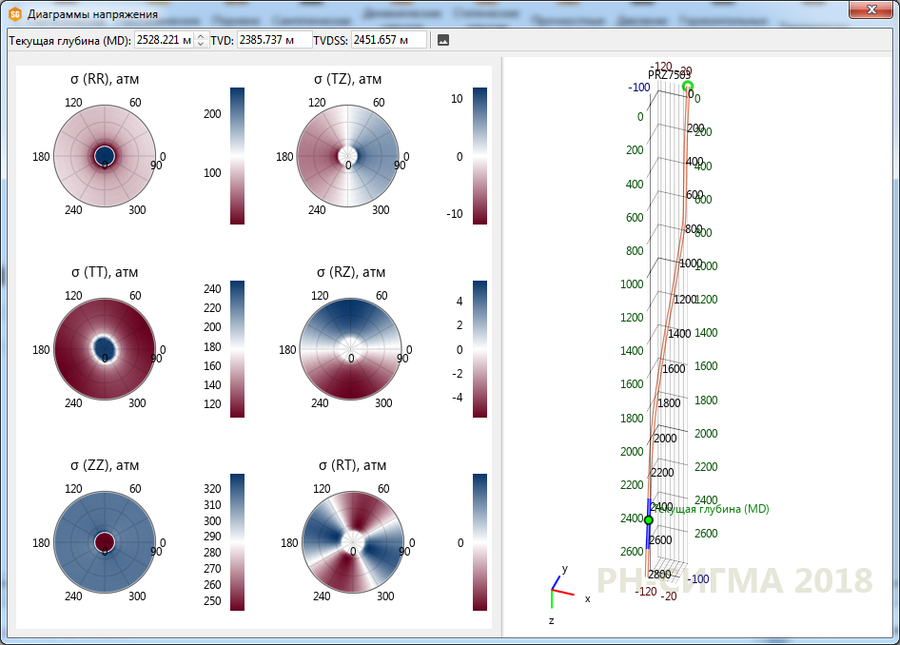Click the σ (RR) polar stress plot
Viewport: 900px width, 645px height.
[105, 155]
